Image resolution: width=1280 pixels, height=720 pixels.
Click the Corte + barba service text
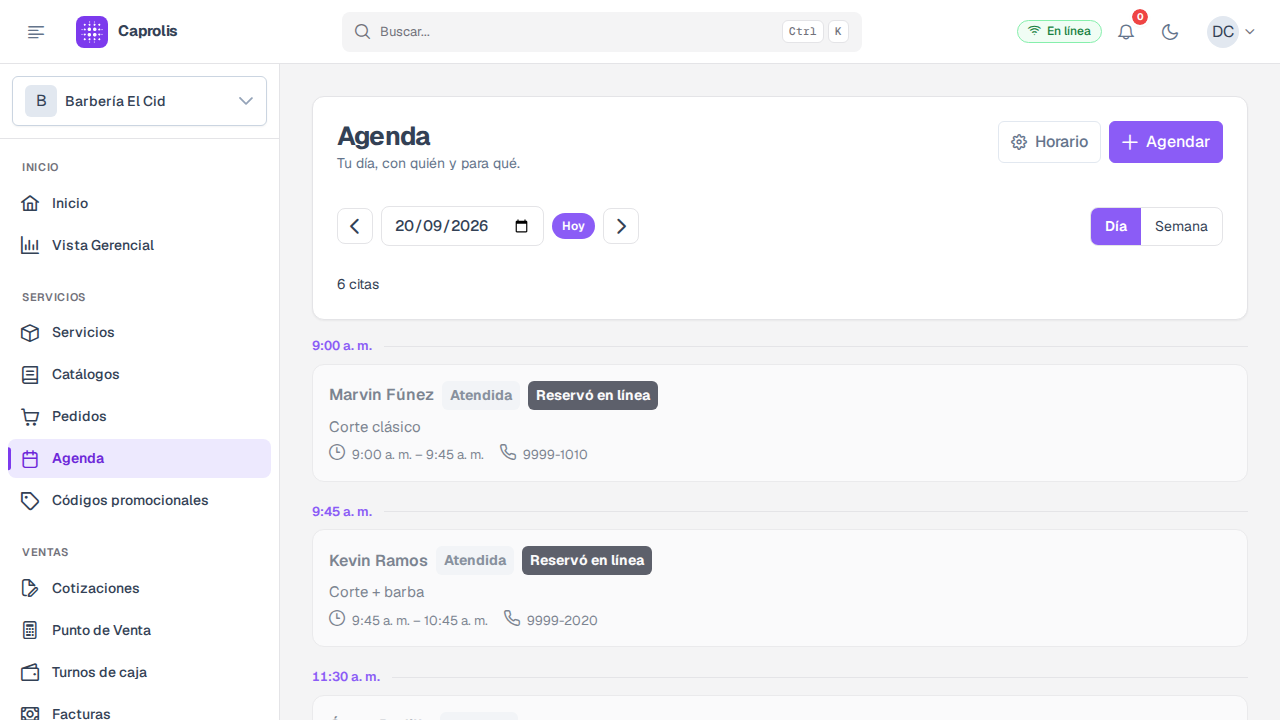(377, 592)
